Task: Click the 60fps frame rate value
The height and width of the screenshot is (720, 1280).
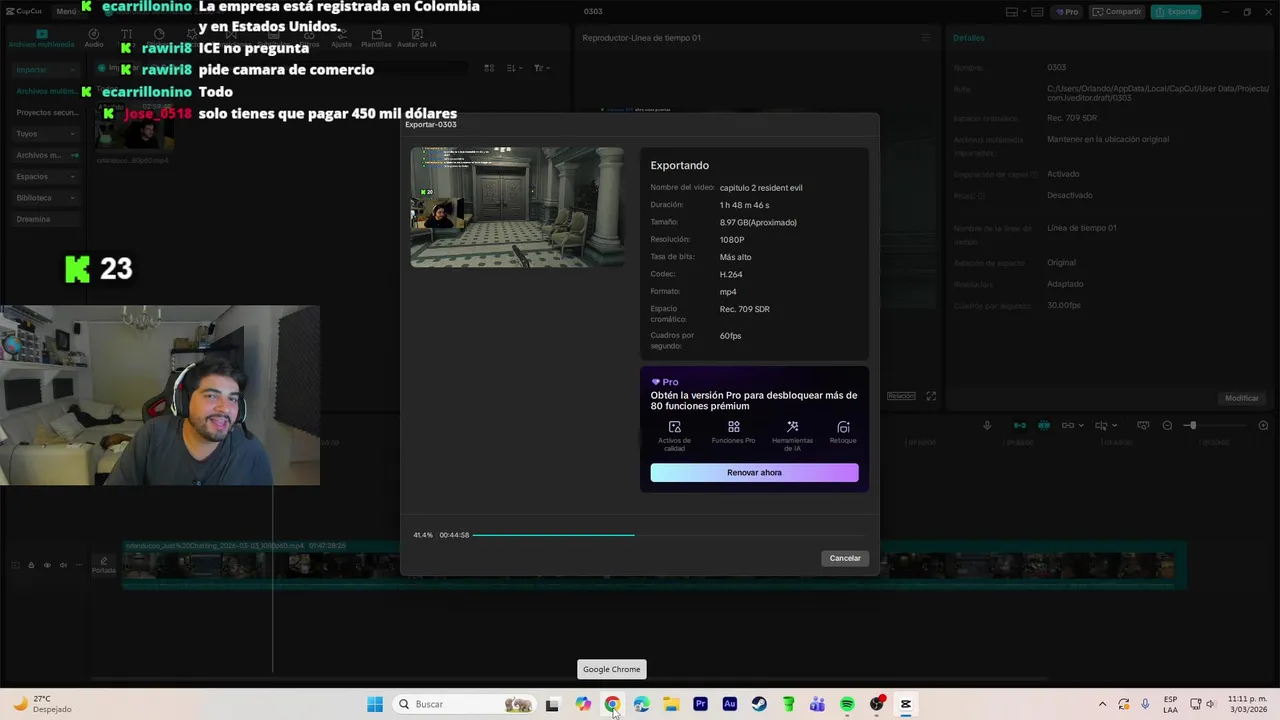Action: click(730, 336)
